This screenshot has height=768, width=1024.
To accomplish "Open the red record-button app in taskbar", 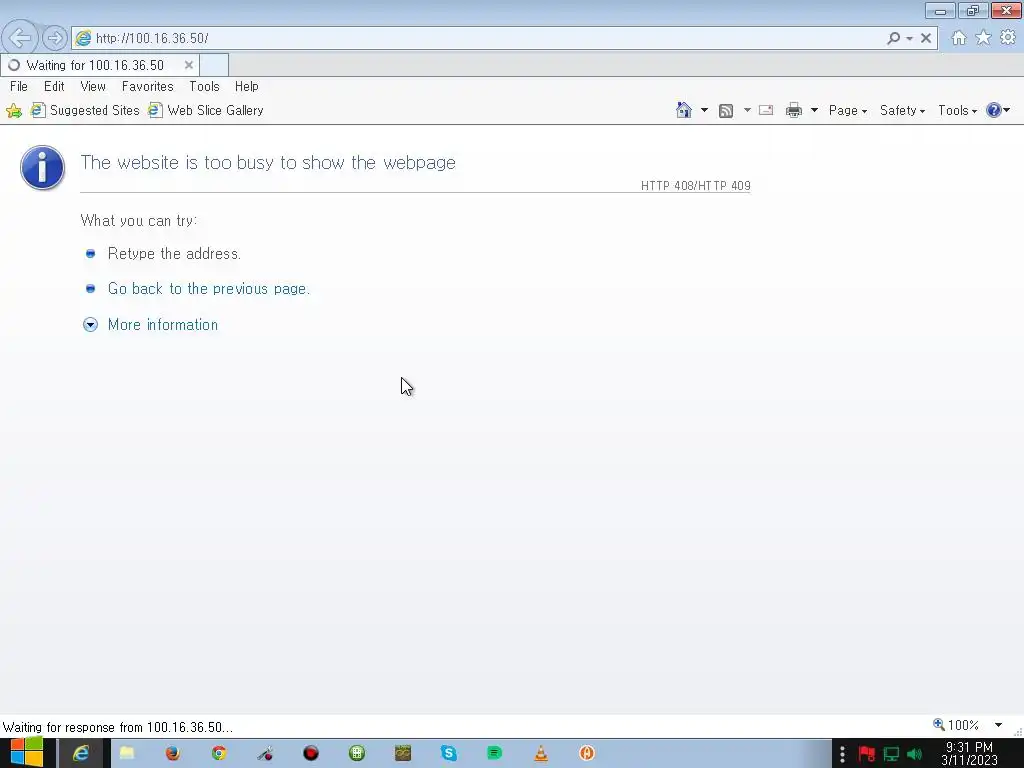I will click(311, 753).
